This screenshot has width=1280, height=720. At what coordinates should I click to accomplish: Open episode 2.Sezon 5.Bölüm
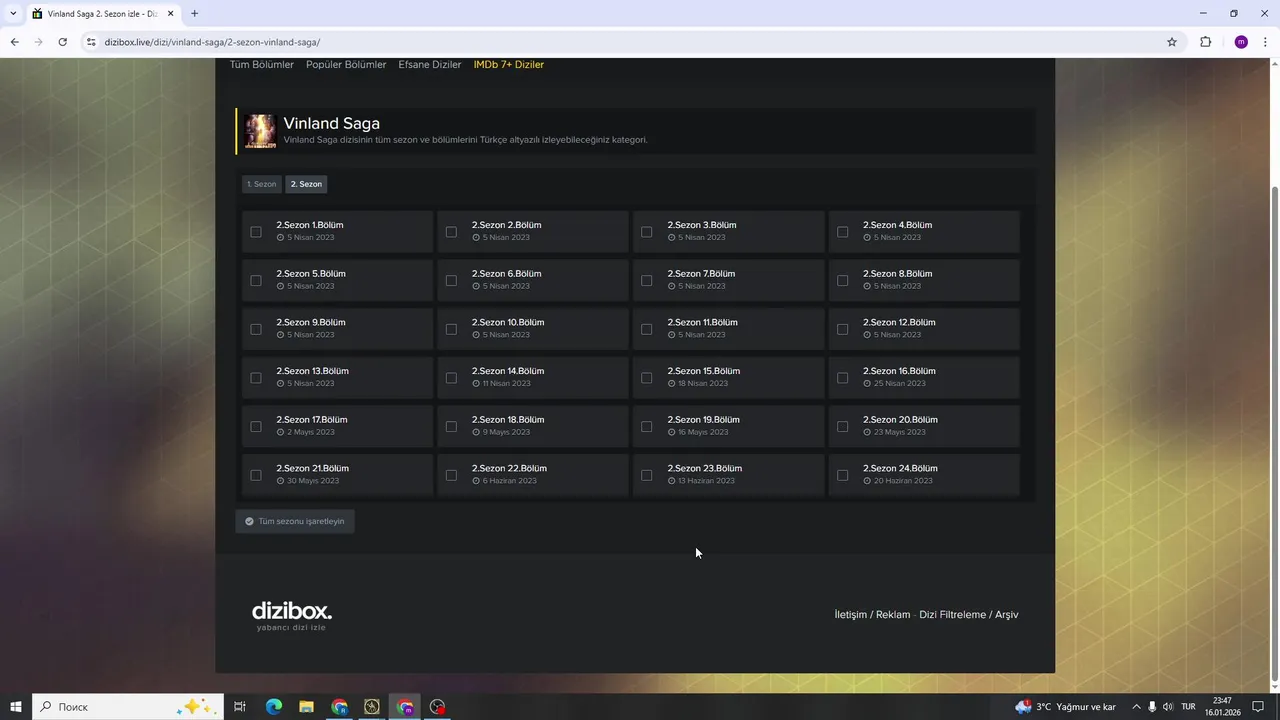point(311,274)
